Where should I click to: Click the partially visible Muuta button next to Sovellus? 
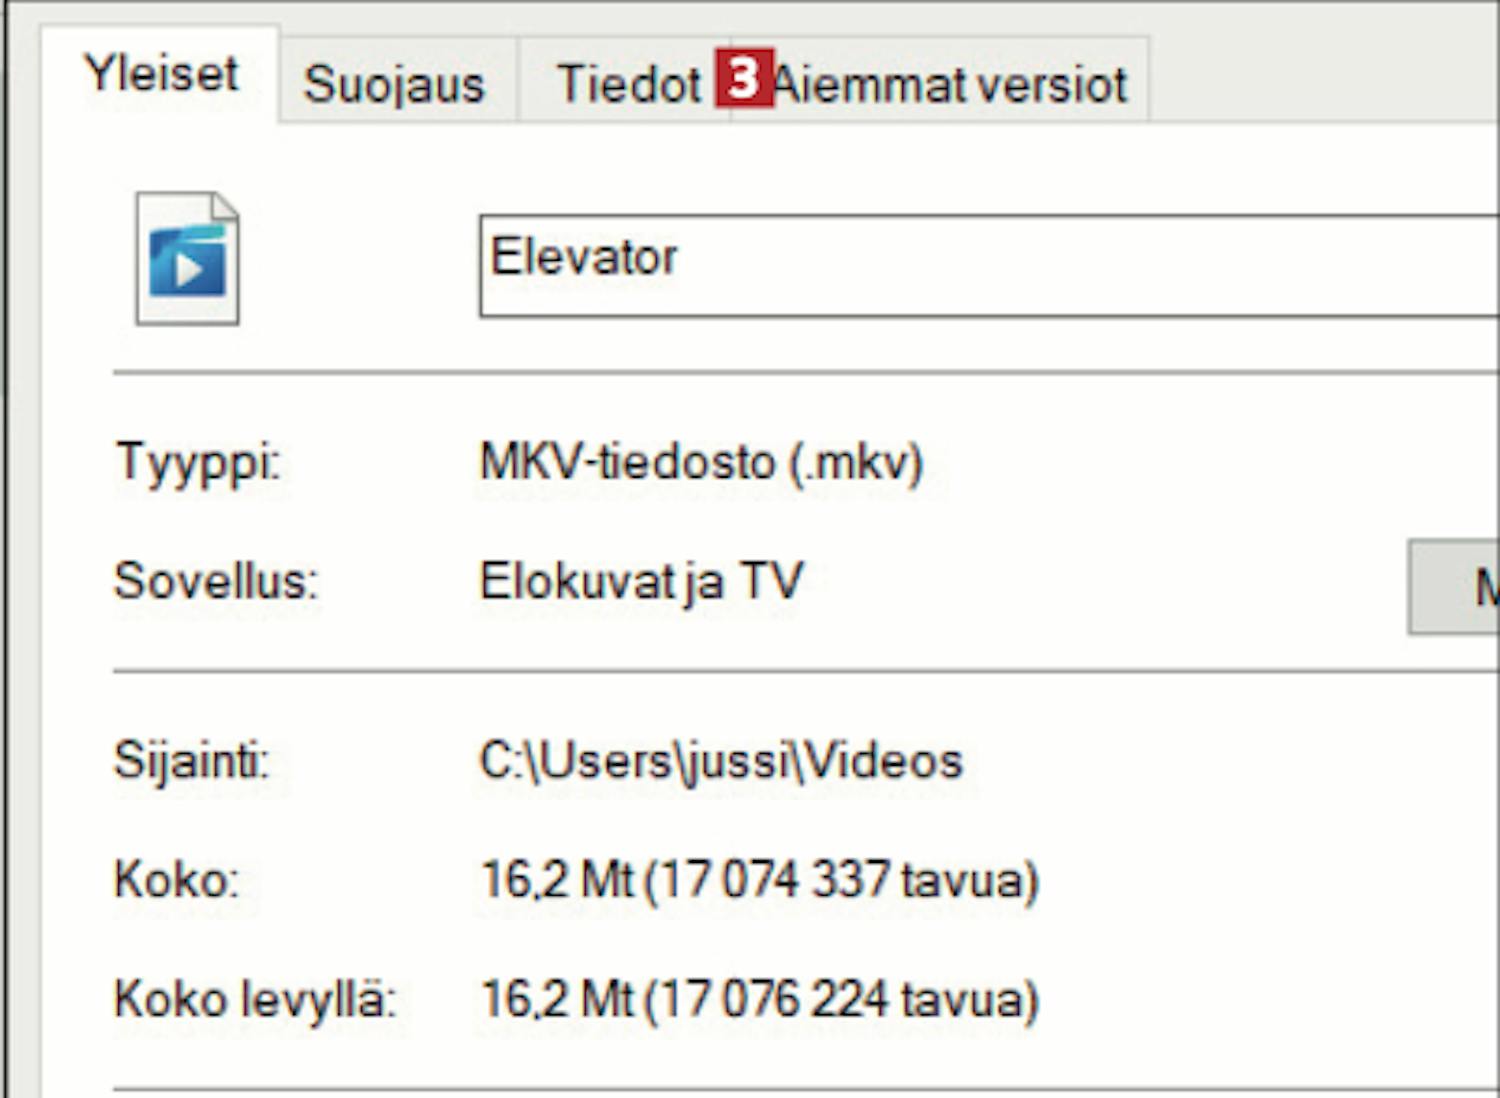point(1454,587)
